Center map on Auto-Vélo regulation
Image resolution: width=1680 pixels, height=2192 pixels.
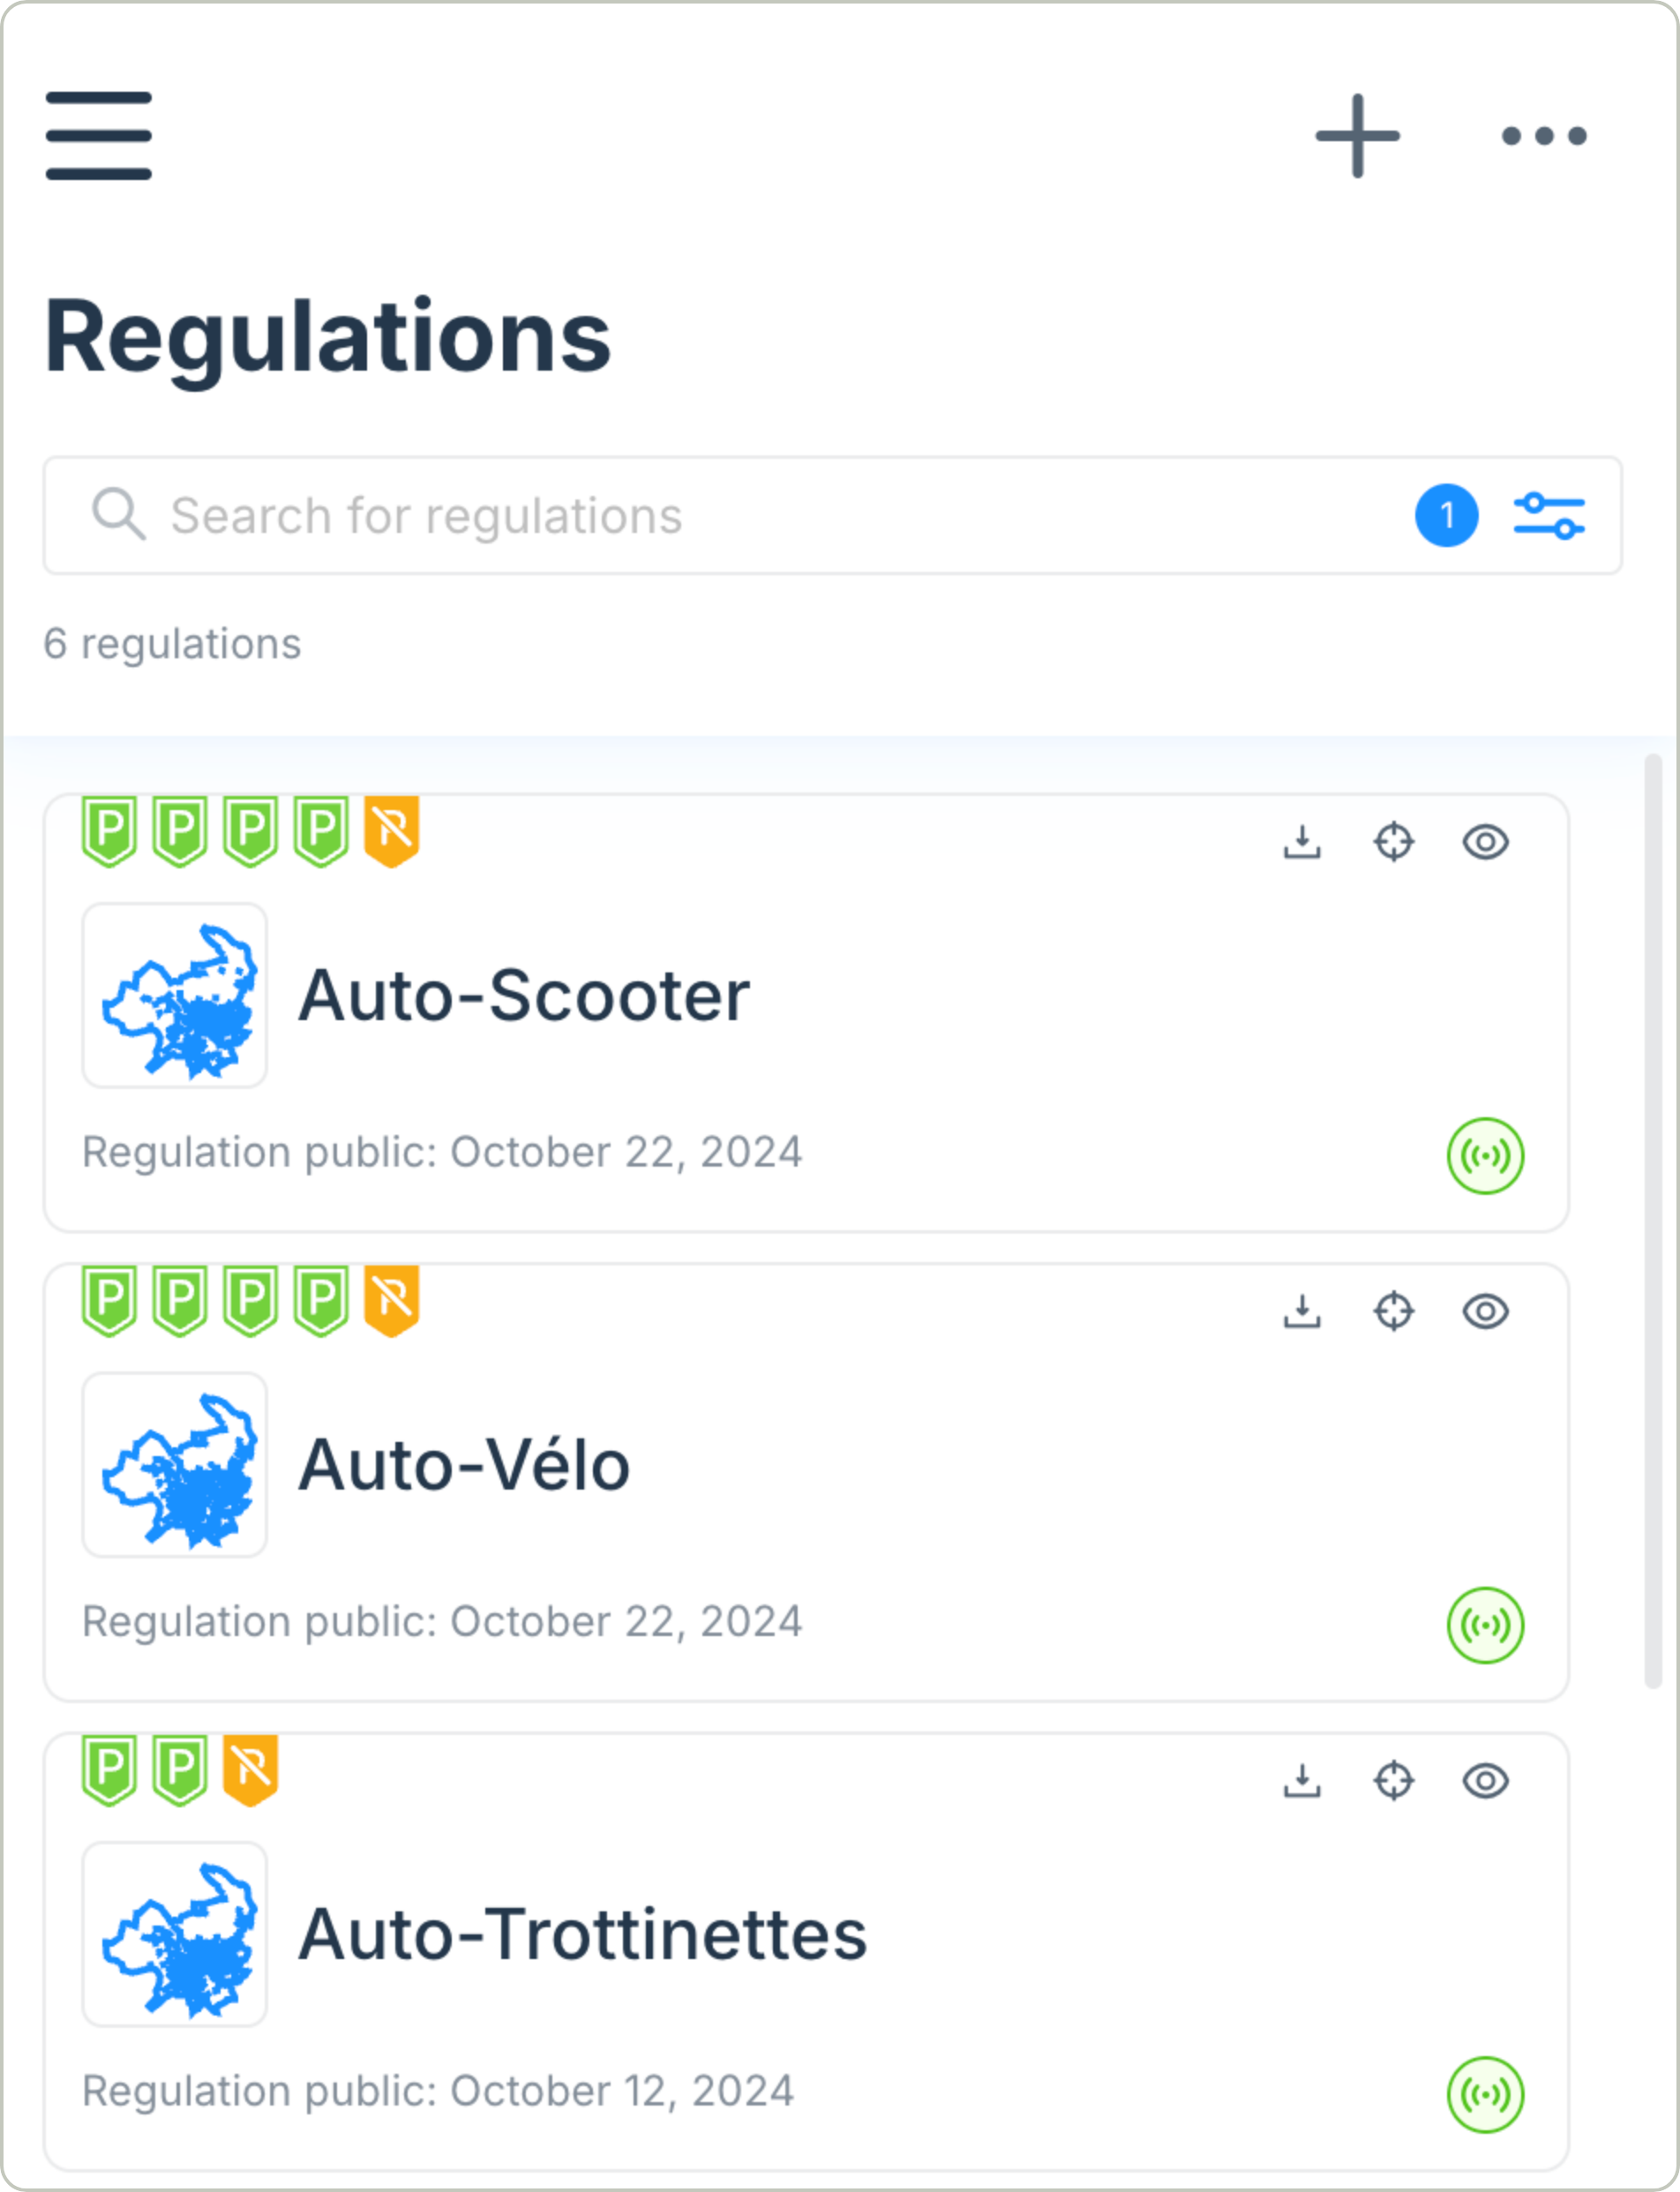click(x=1394, y=1311)
